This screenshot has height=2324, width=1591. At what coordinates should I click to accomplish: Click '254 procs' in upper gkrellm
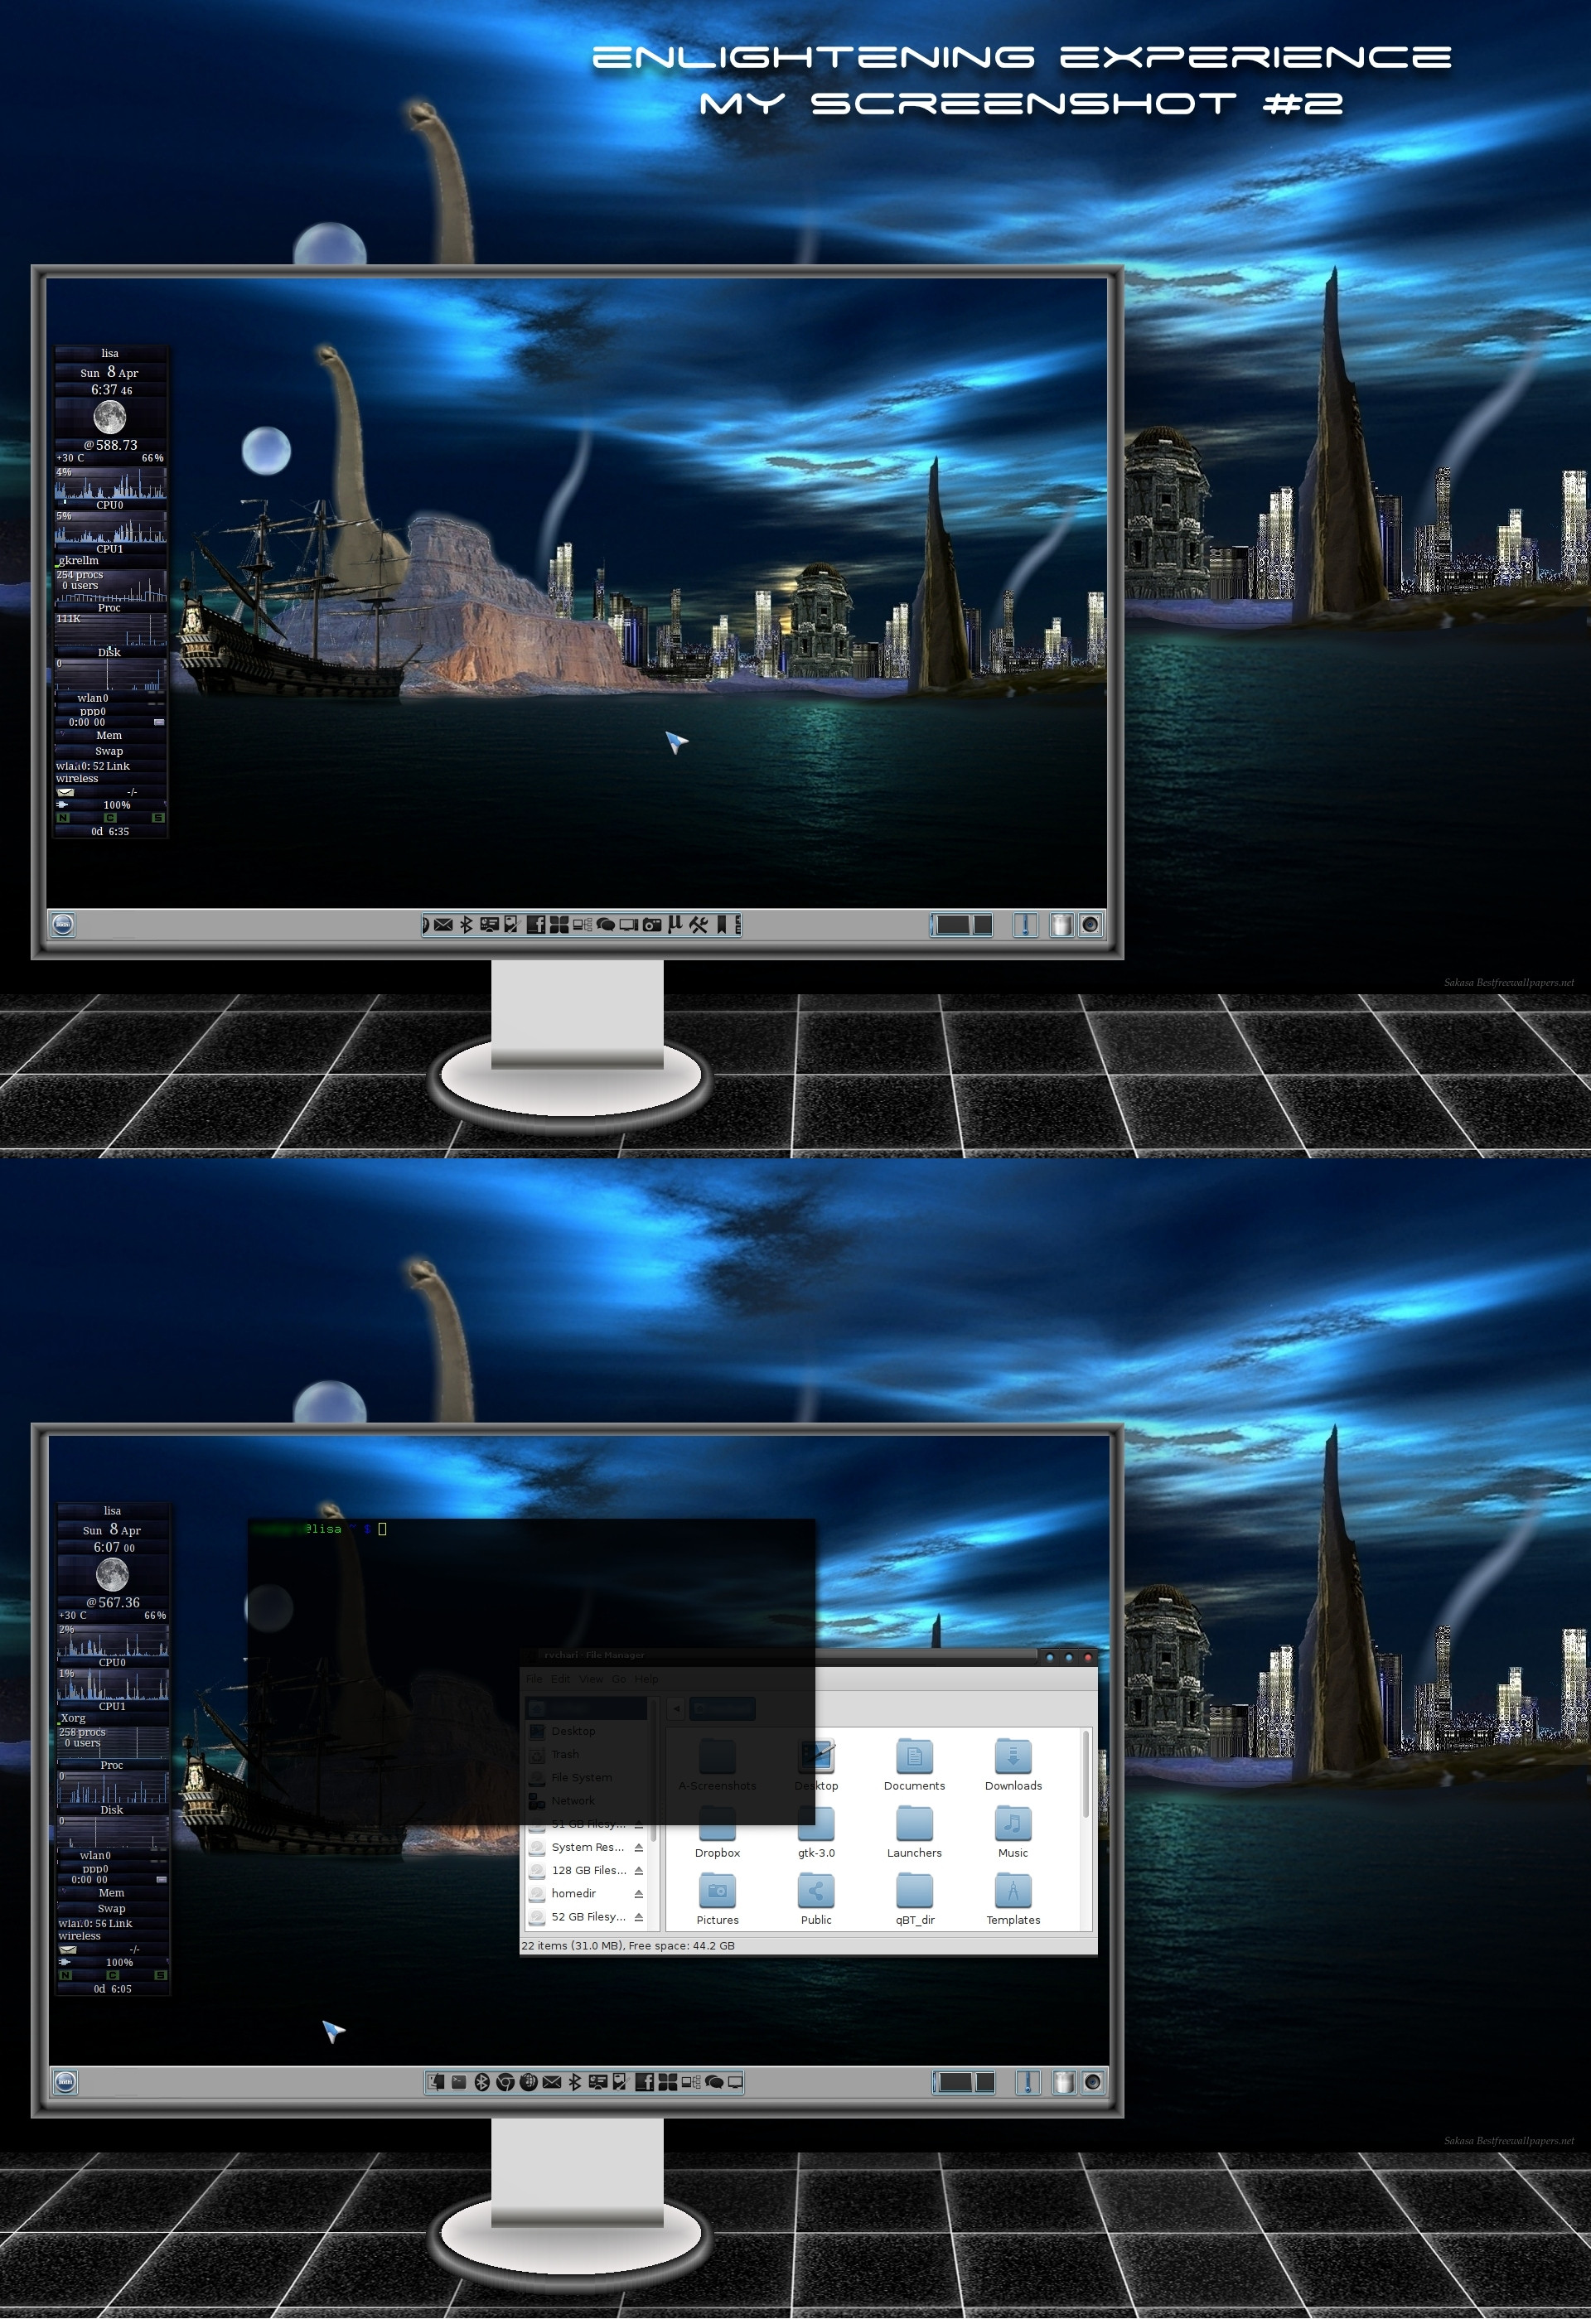[80, 575]
